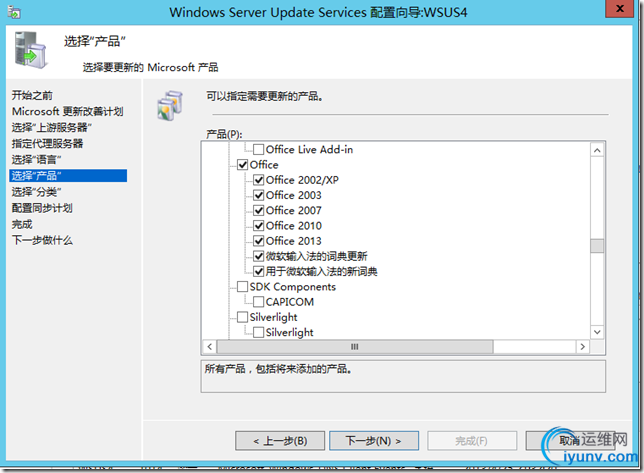Select 选择"上游服务器" step
This screenshot has width=644, height=473.
pyautogui.click(x=51, y=127)
